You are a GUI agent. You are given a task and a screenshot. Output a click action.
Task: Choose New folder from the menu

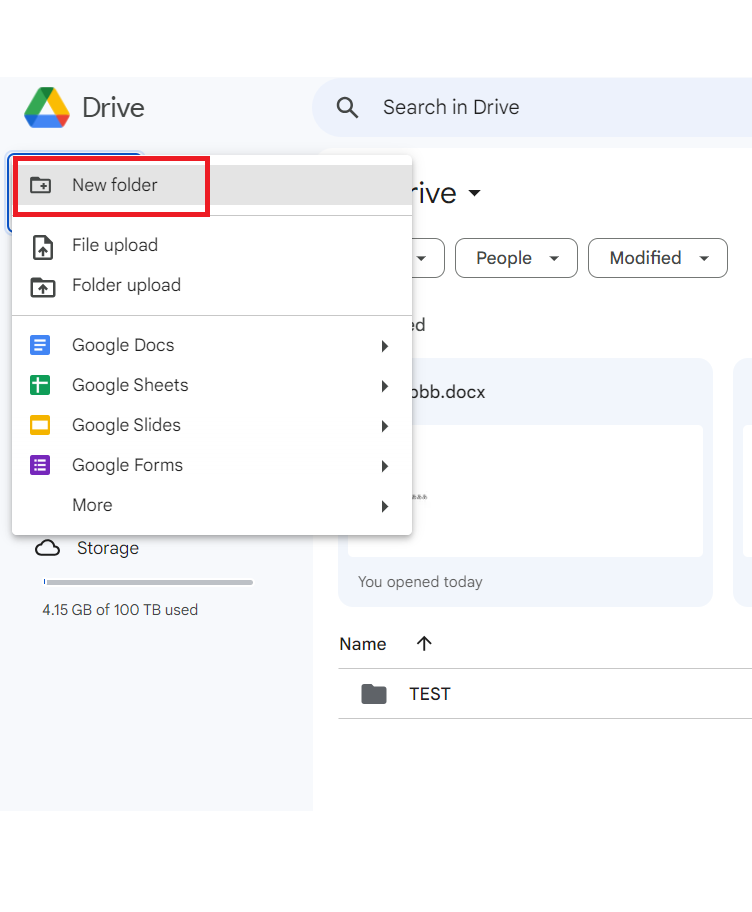point(212,185)
